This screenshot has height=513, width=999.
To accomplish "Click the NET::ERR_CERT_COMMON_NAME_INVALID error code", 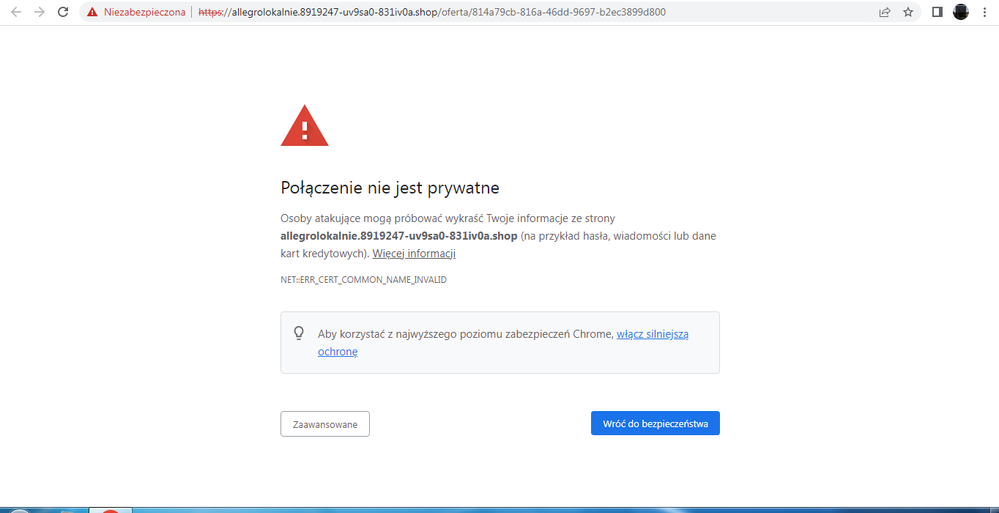I will (x=363, y=280).
